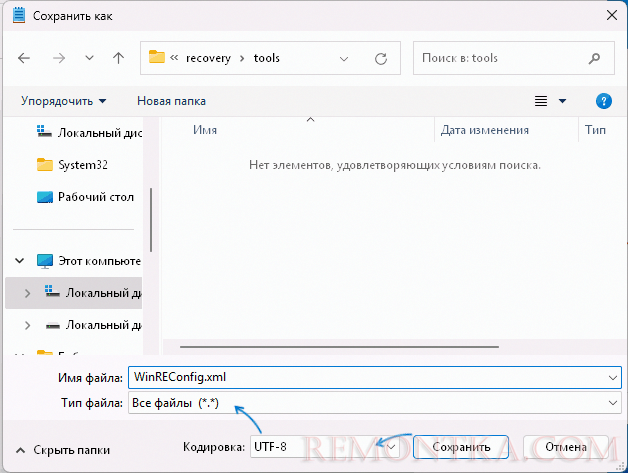Go up one folder level
The height and width of the screenshot is (473, 628).
coord(118,58)
